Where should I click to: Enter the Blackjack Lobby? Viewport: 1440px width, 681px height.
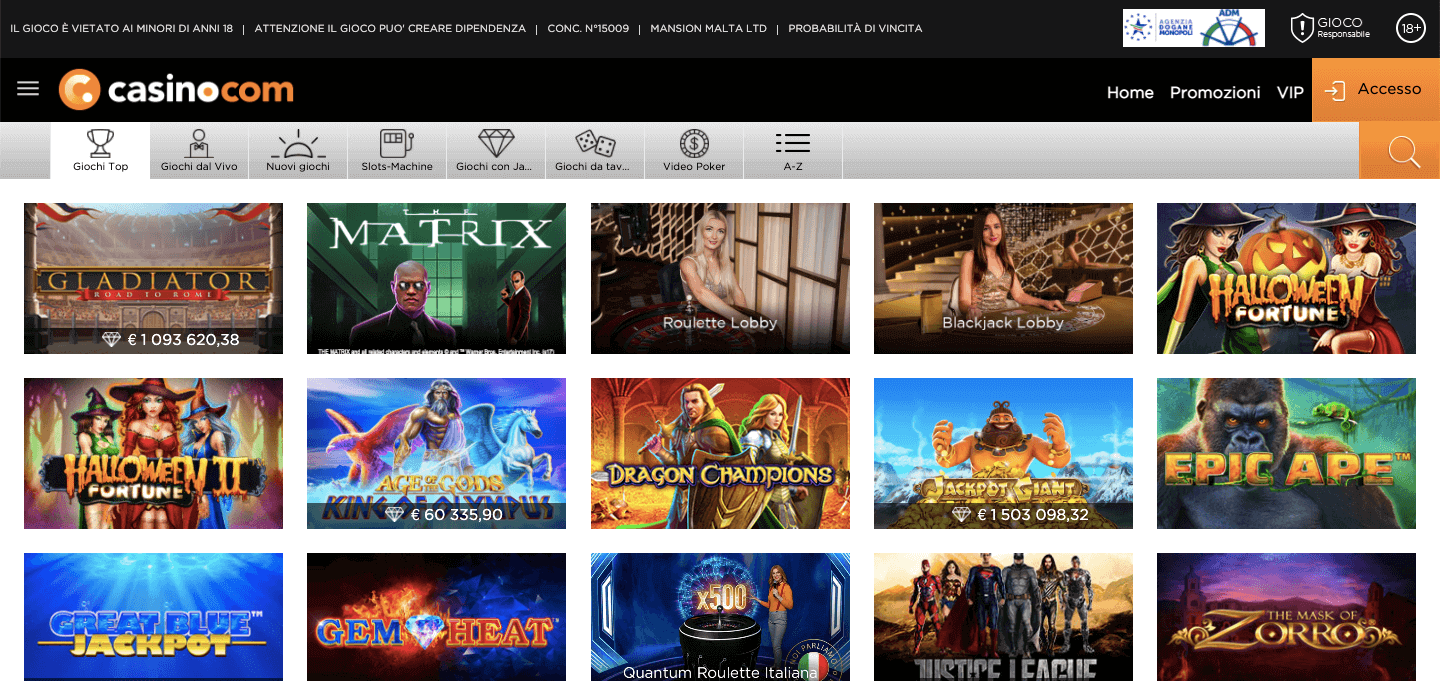(1003, 278)
